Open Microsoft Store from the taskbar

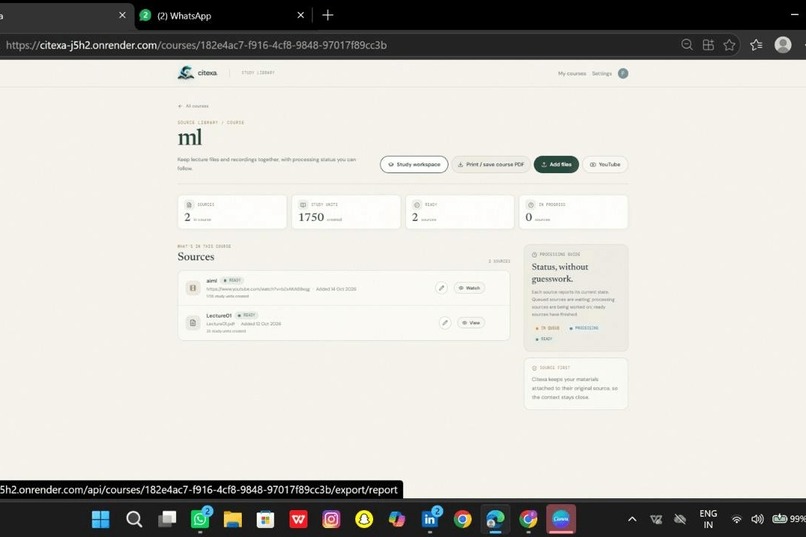tap(265, 519)
